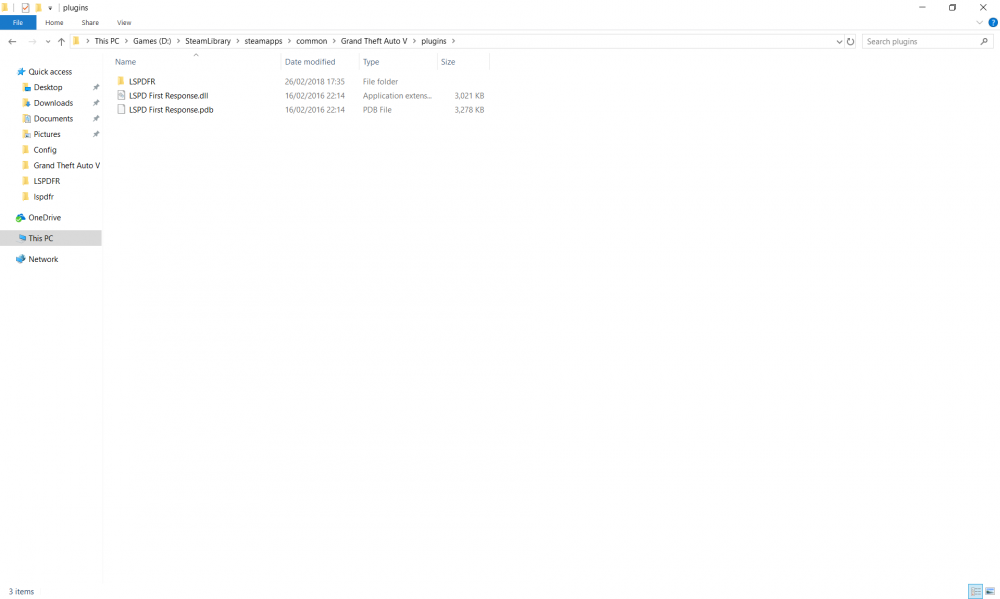Viewport: 1000px width, 599px height.
Task: Open Config folder in the navigation pane
Action: (45, 150)
